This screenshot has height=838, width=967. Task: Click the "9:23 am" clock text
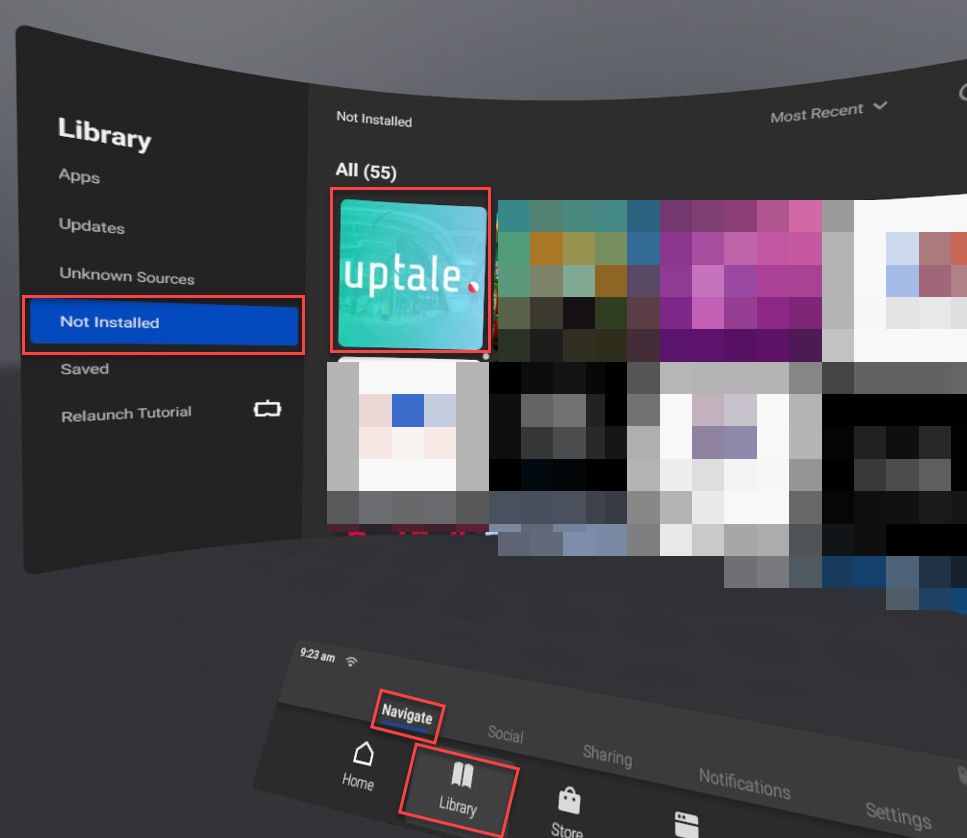tap(317, 654)
